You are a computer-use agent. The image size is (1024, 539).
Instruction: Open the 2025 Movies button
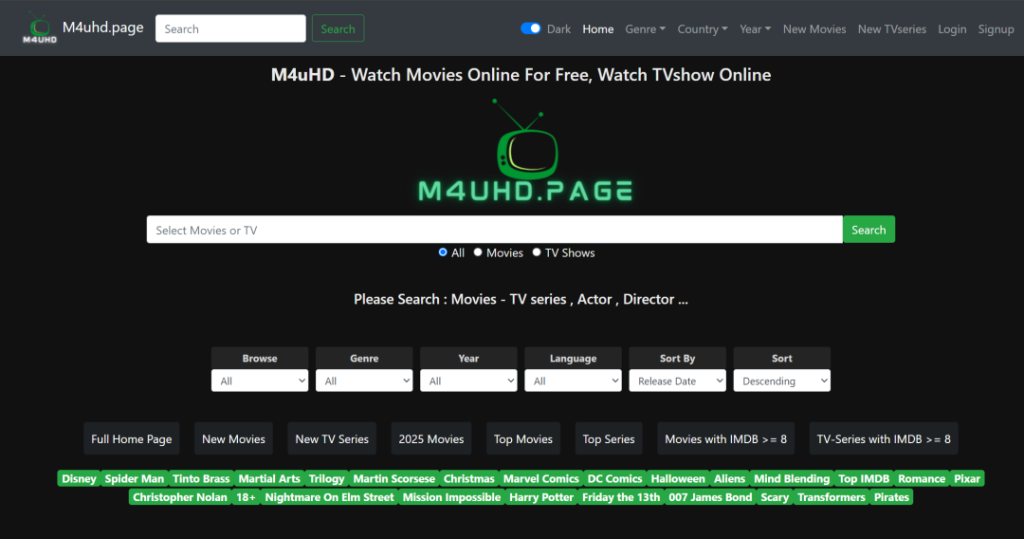[431, 439]
